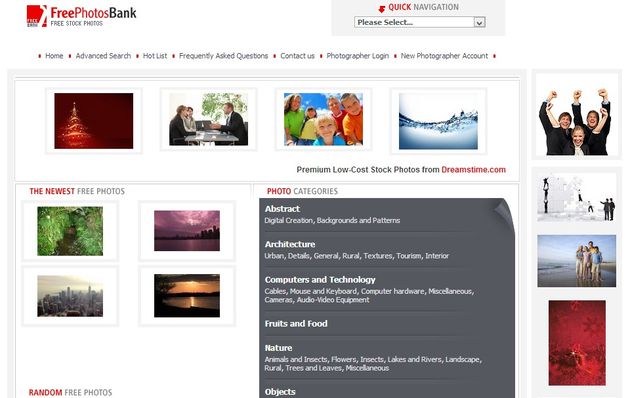
Task: Open the puzzle pieces sidebar photo
Action: [577, 198]
